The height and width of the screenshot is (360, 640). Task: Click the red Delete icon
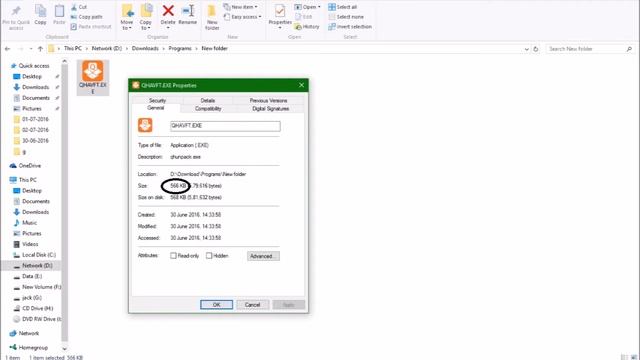click(x=168, y=11)
